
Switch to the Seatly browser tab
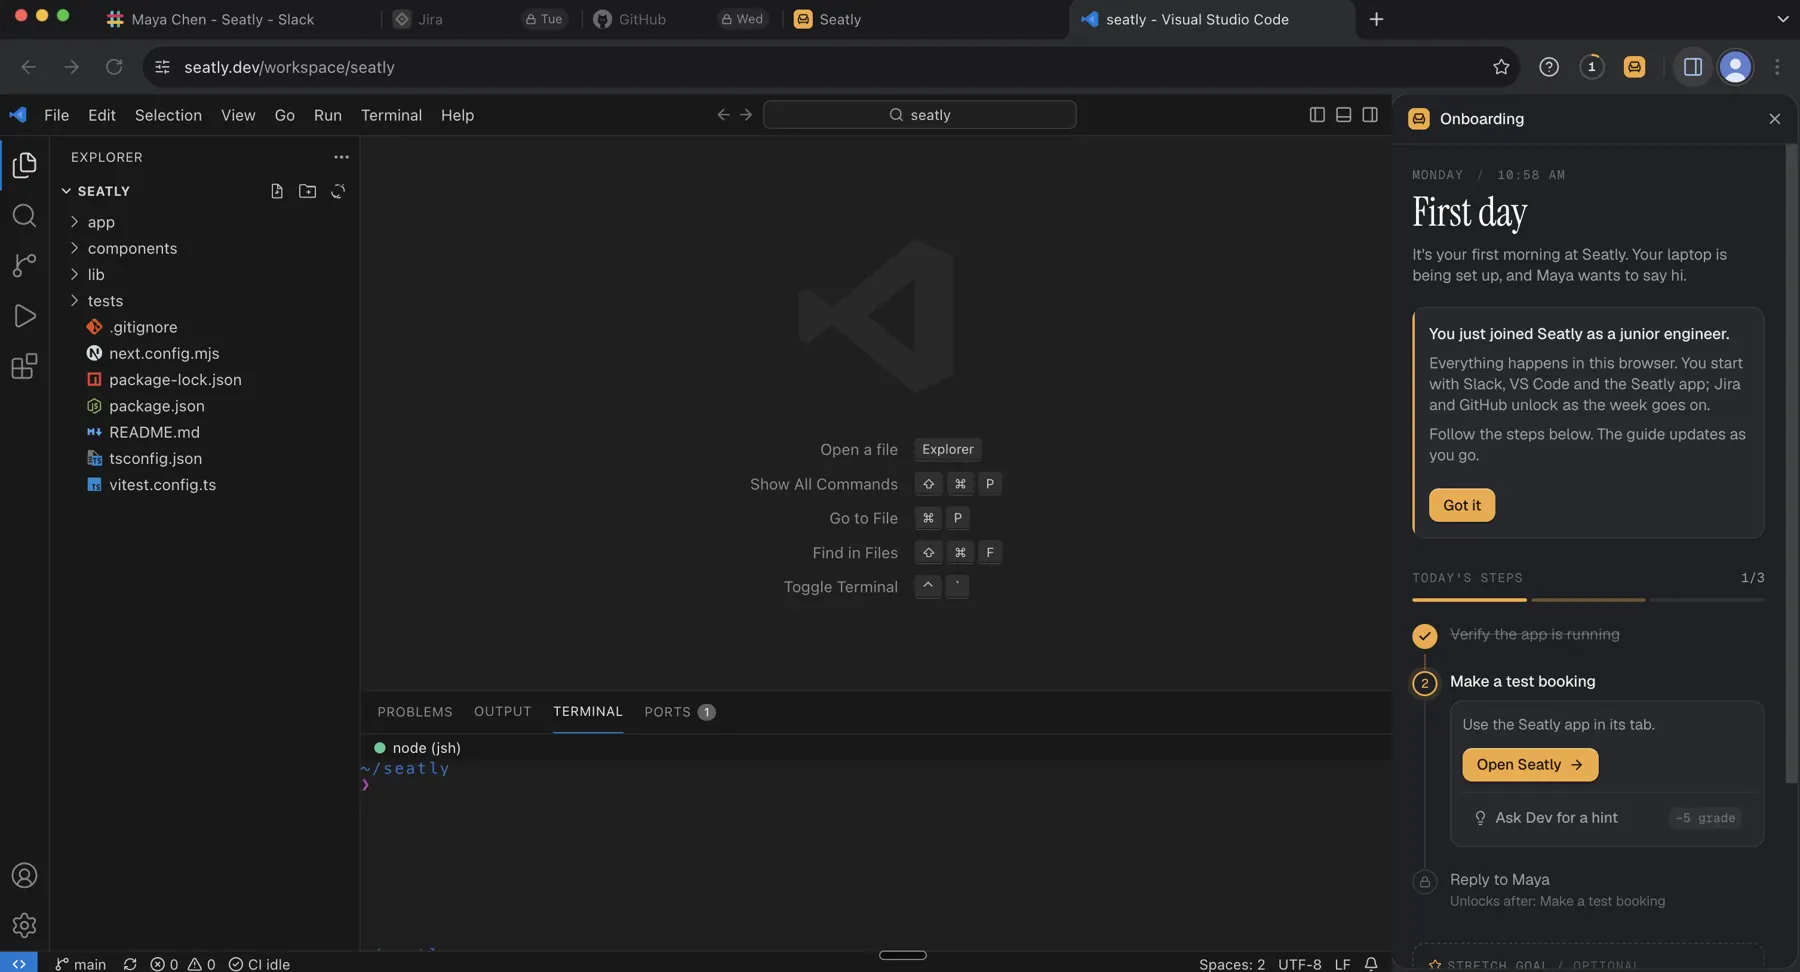(840, 19)
